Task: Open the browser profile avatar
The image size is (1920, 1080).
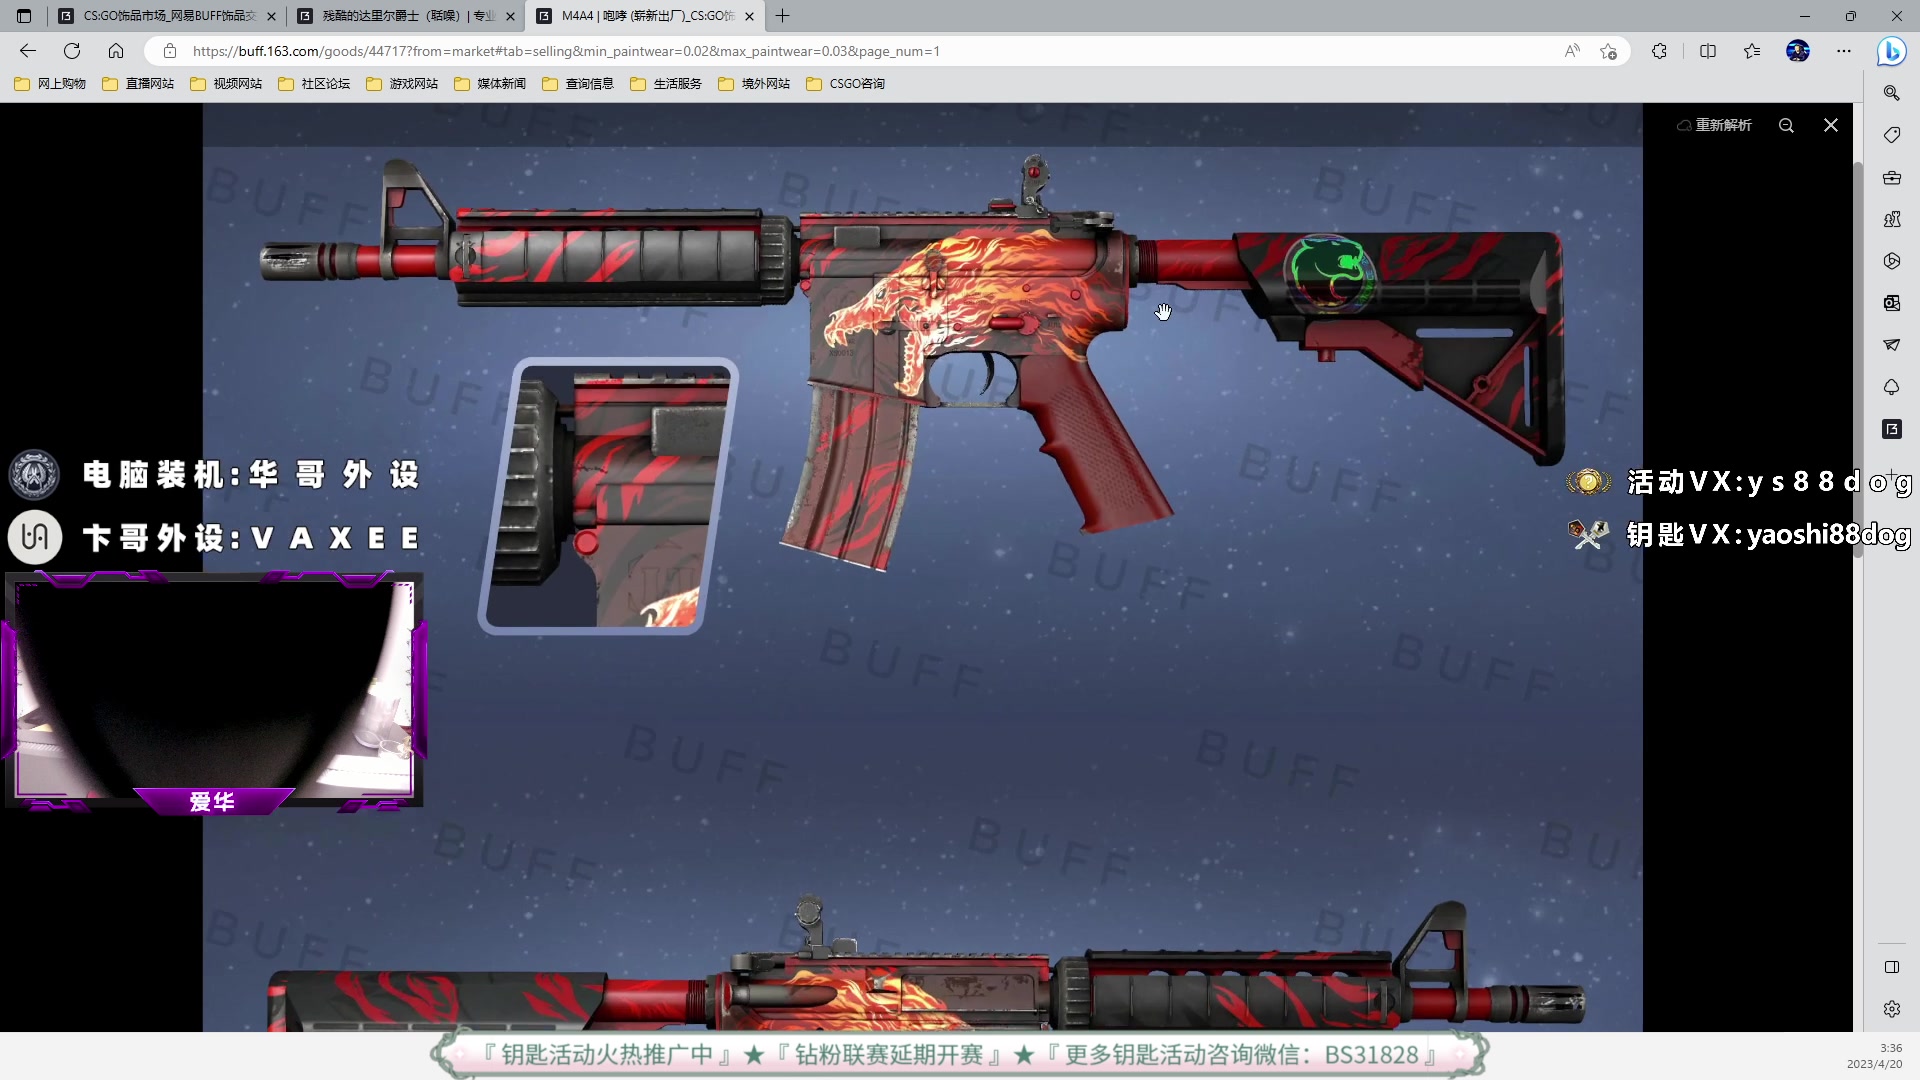Action: pos(1798,51)
